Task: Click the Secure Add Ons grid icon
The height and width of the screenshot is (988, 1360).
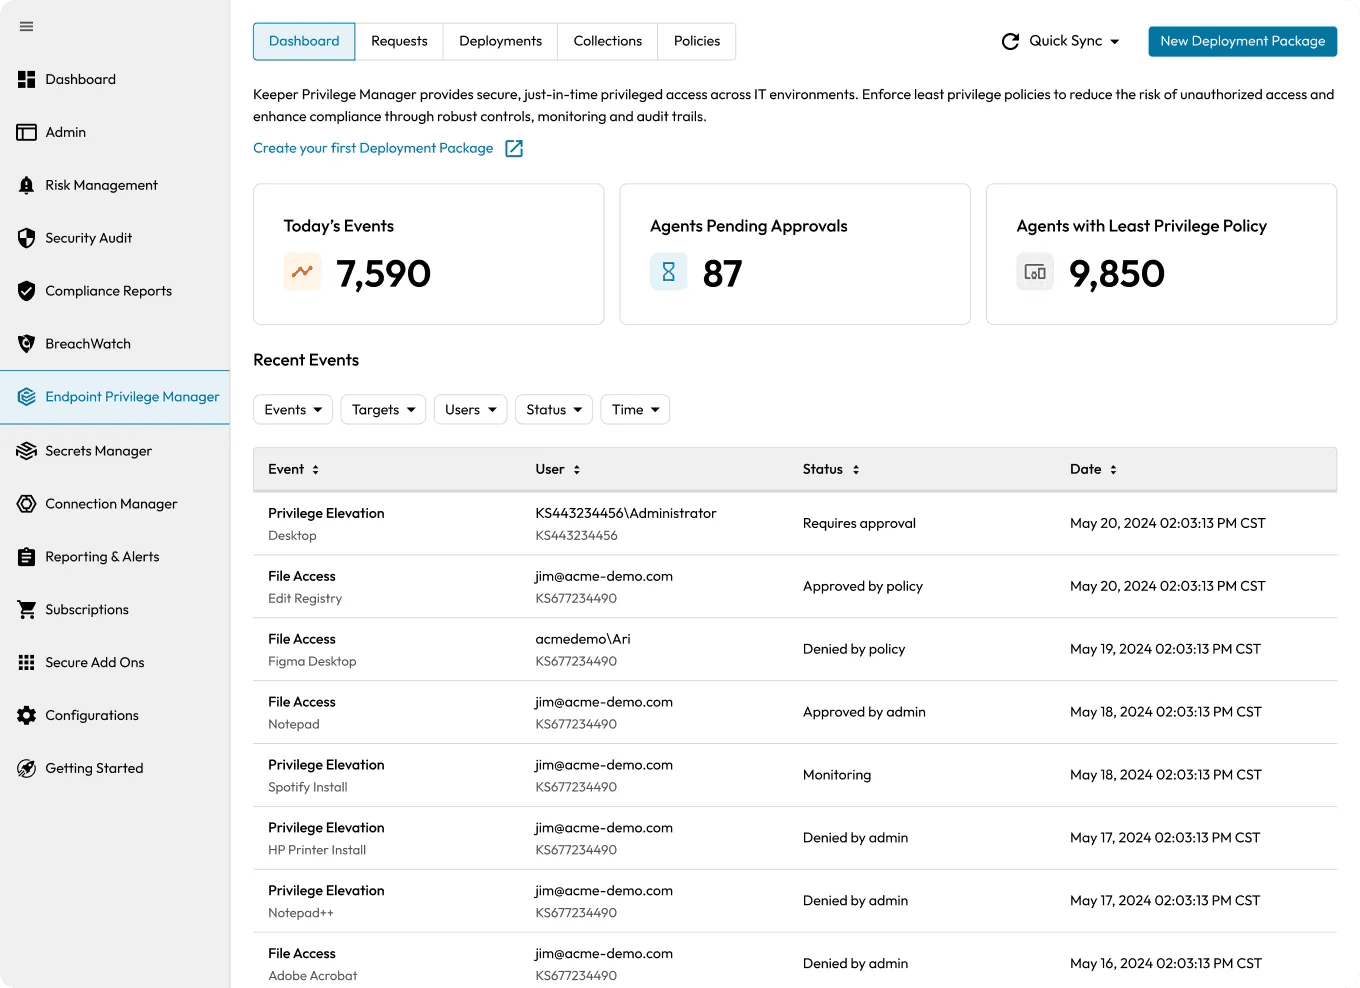Action: click(27, 662)
